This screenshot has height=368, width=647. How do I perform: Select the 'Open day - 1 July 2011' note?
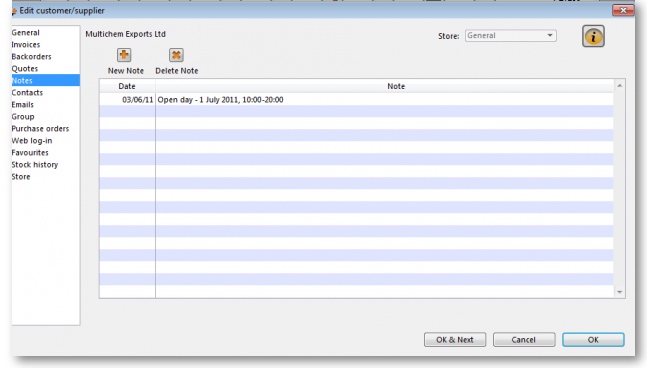tap(220, 99)
